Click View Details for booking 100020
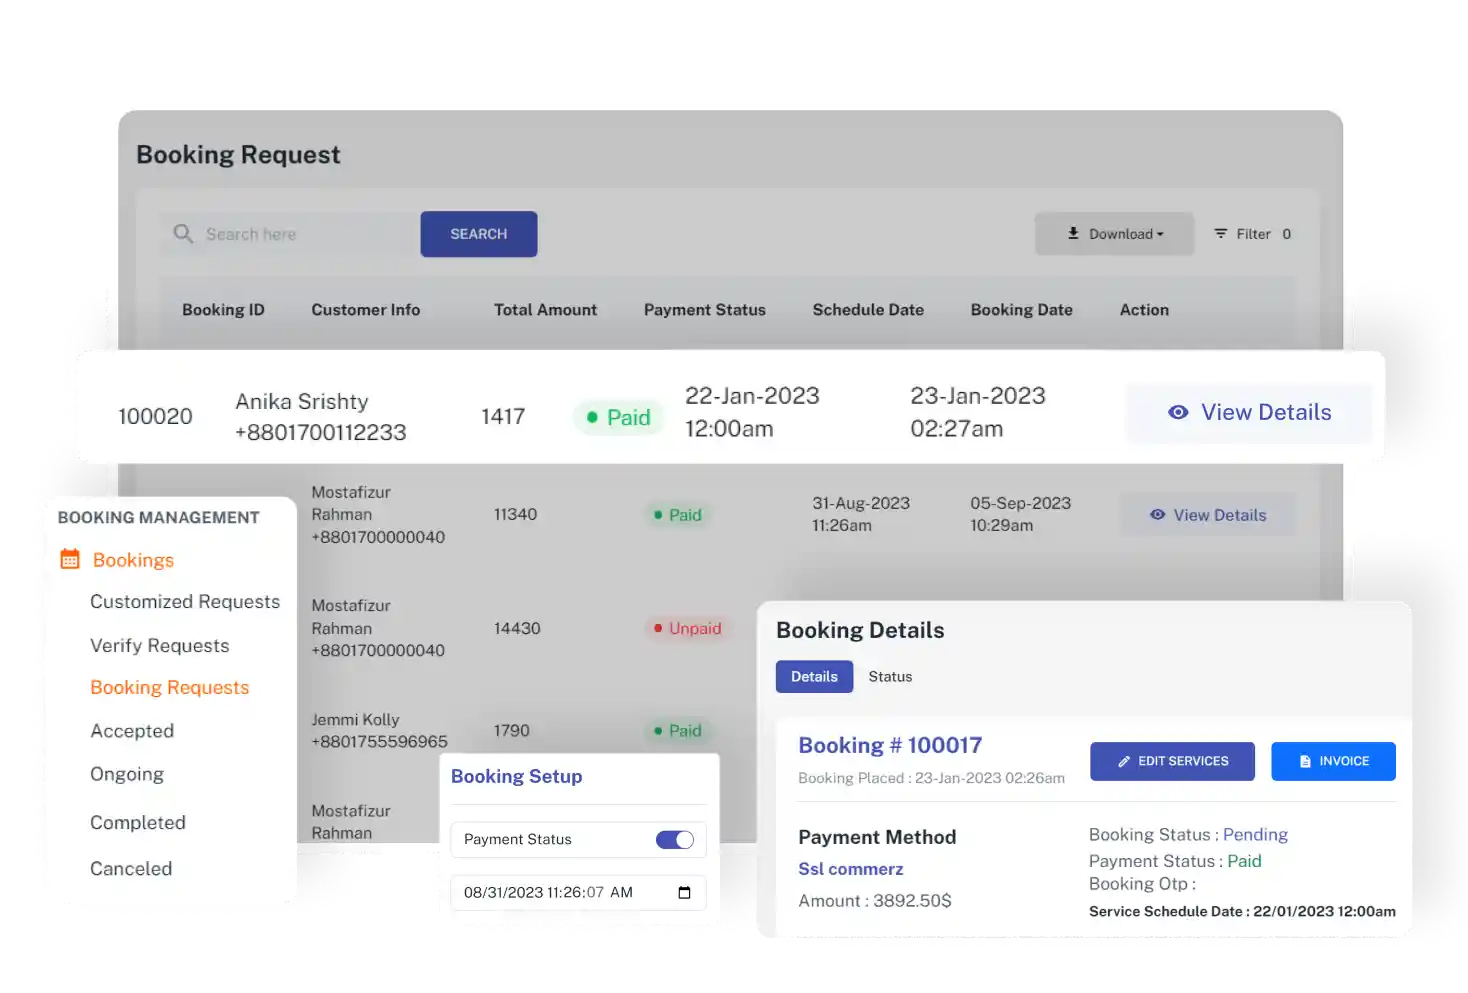This screenshot has width=1468, height=993. [x=1249, y=413]
